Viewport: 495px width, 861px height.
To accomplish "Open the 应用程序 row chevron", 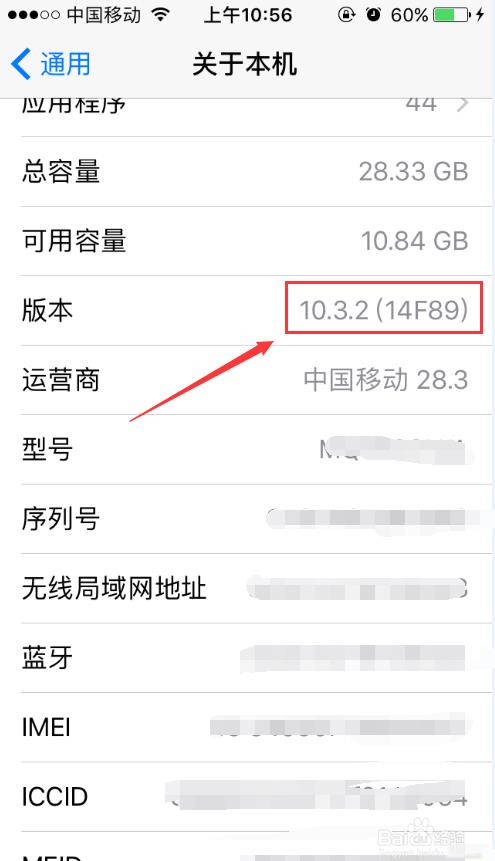I will tap(463, 103).
